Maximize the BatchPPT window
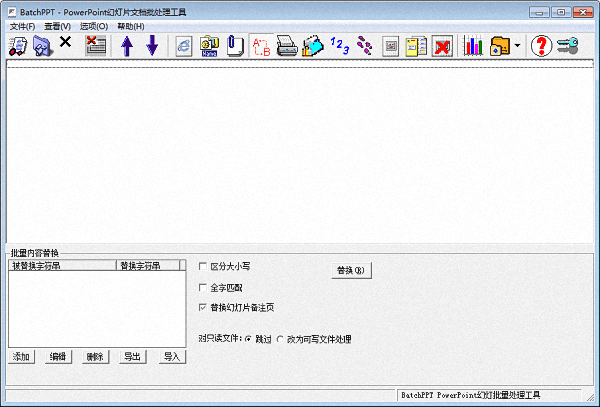600x407 pixels. [561, 13]
